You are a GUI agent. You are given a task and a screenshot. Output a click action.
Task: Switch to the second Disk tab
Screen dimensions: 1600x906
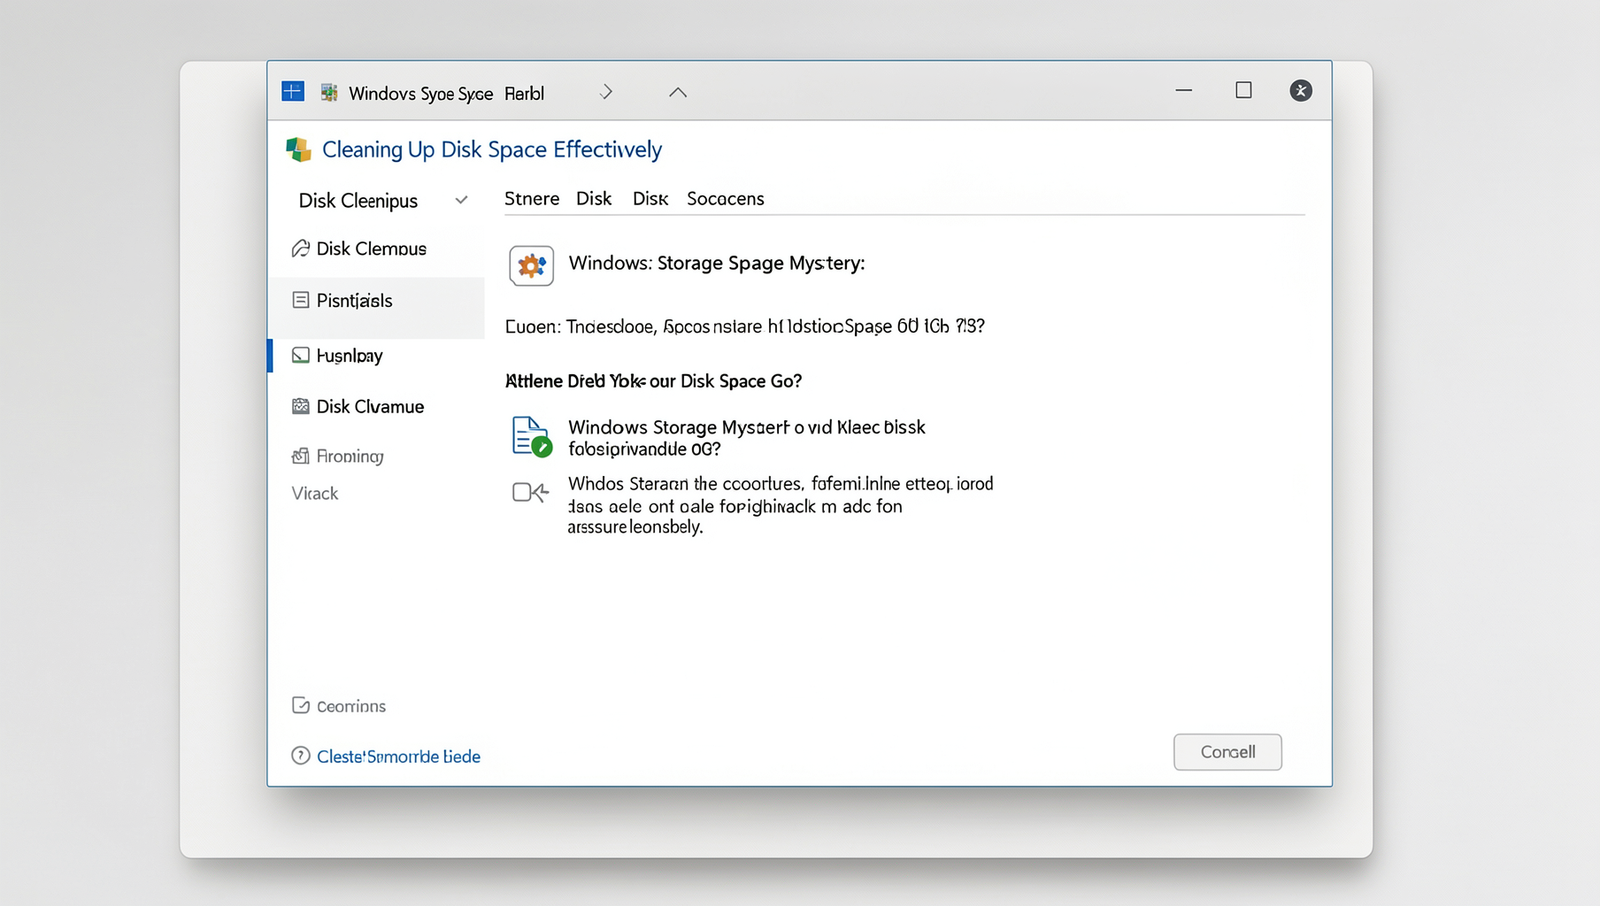coord(650,198)
